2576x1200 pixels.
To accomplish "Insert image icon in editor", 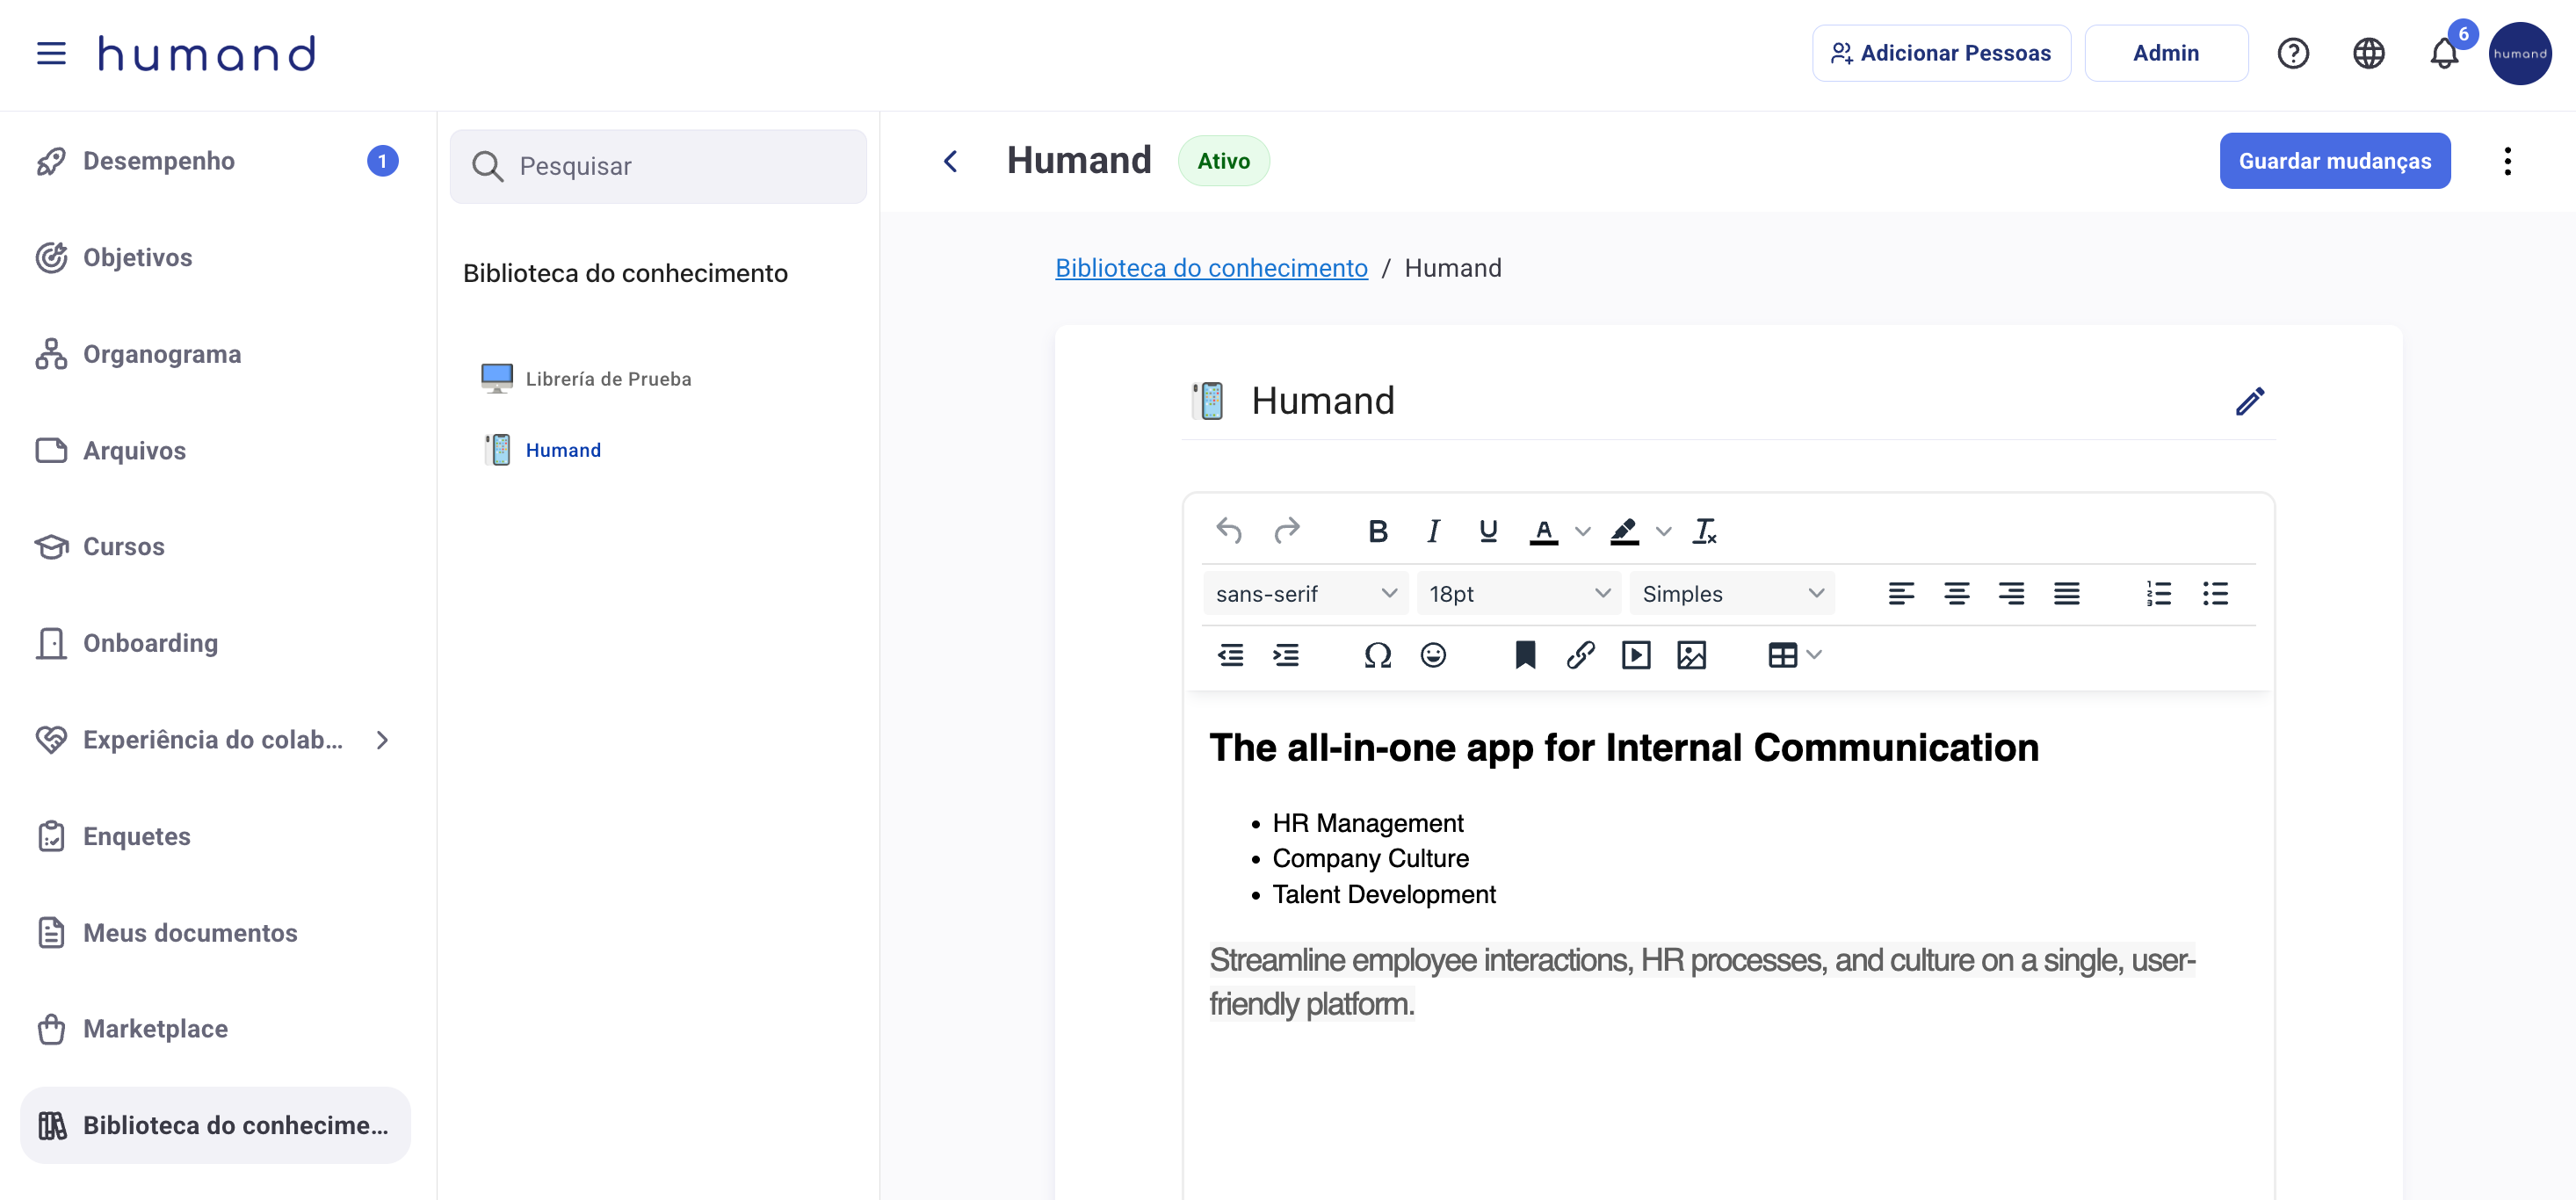I will point(1691,656).
